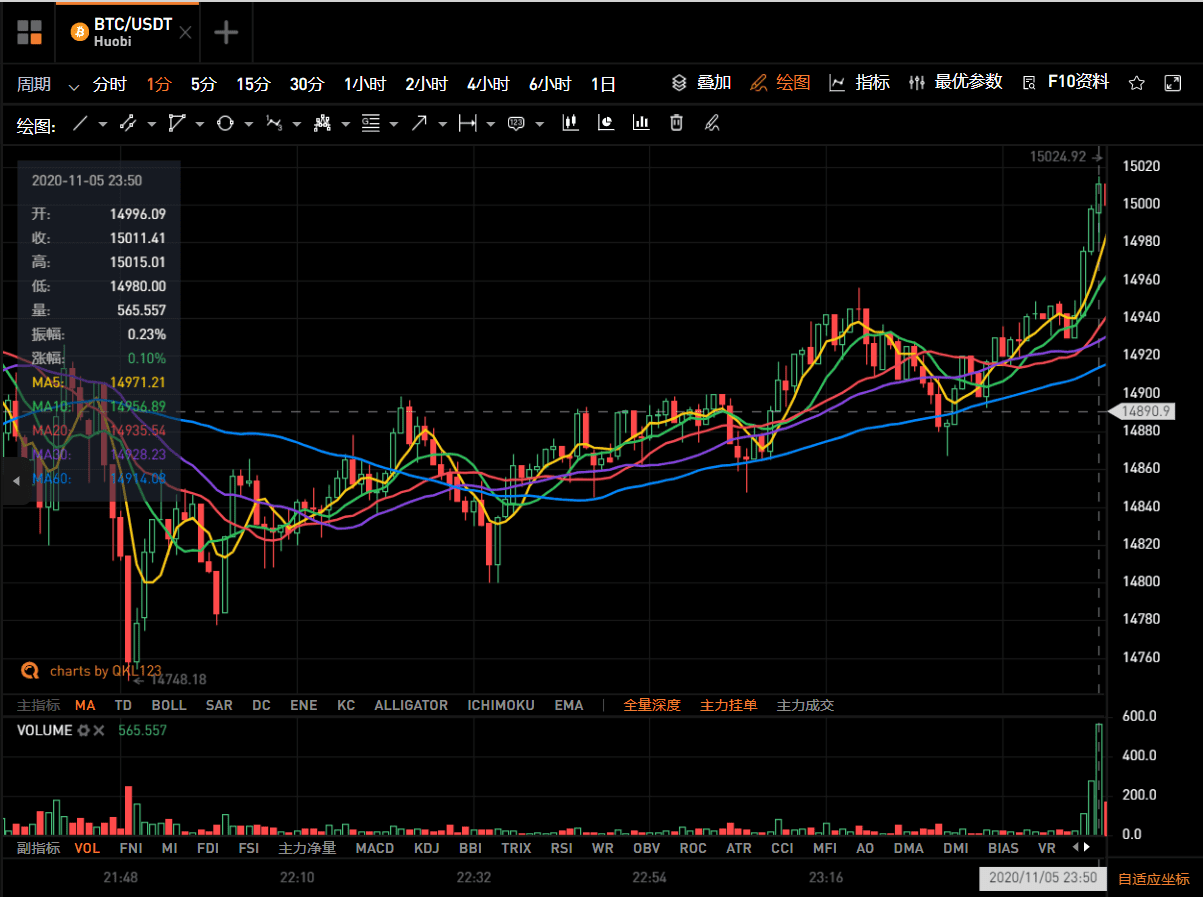Screen dimensions: 1203x897
Task: Add the chart to favorites with star
Action: tap(1136, 83)
